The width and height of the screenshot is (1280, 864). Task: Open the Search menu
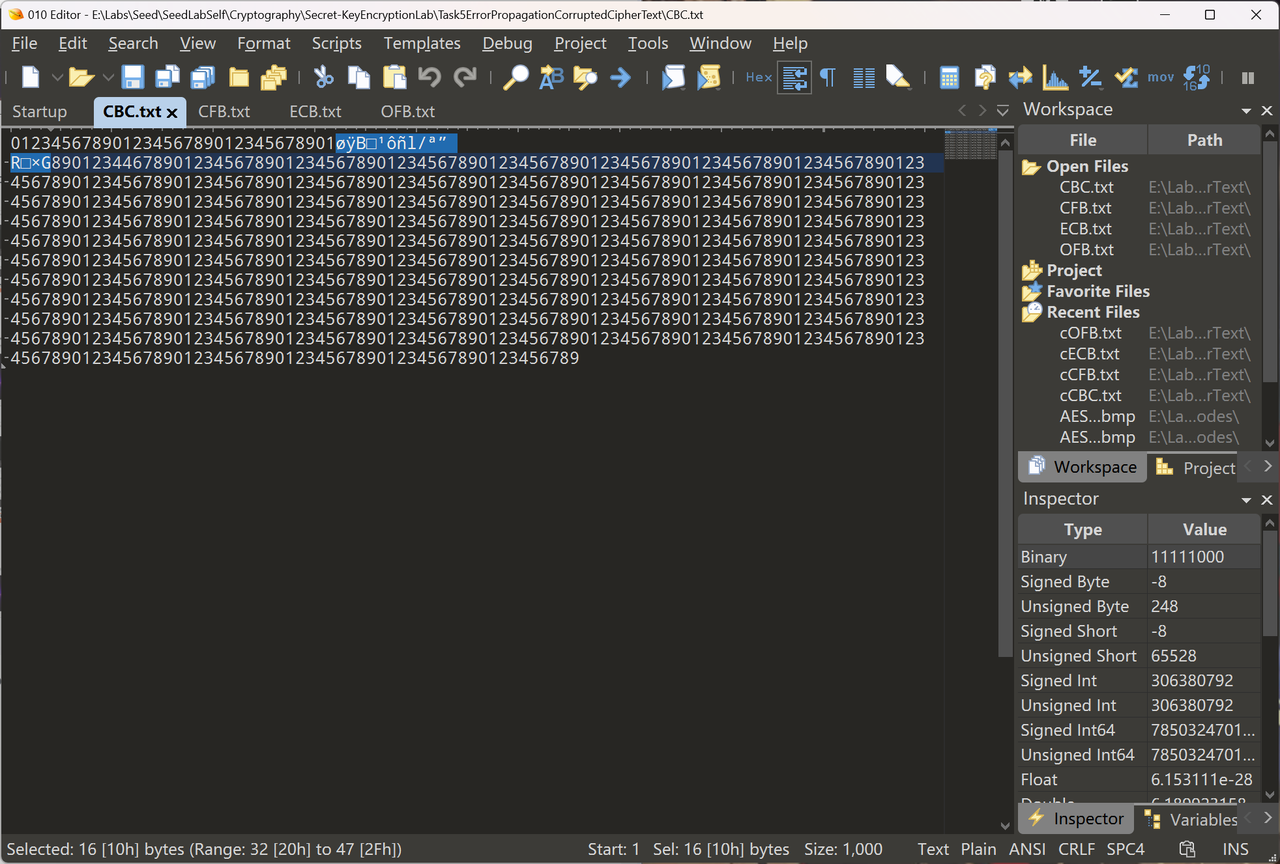pyautogui.click(x=133, y=43)
